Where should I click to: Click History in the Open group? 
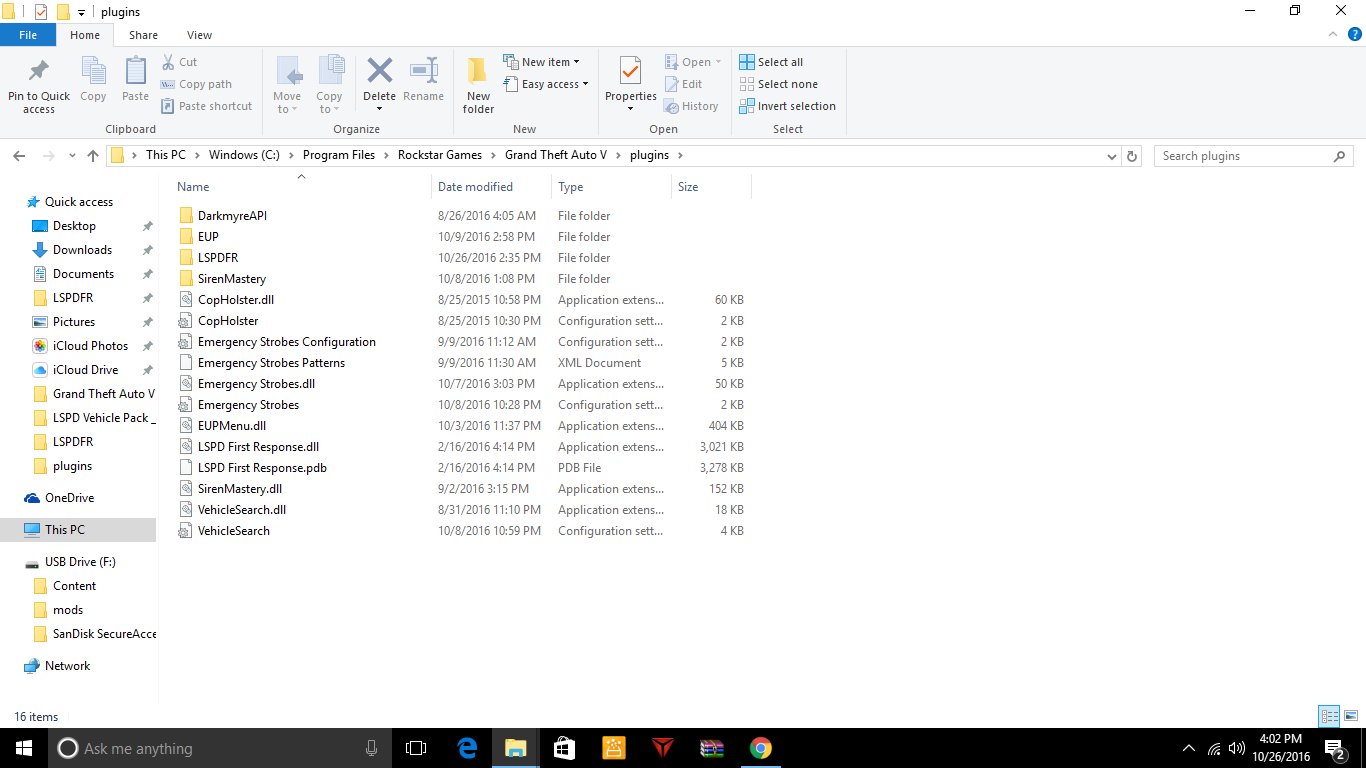(691, 106)
